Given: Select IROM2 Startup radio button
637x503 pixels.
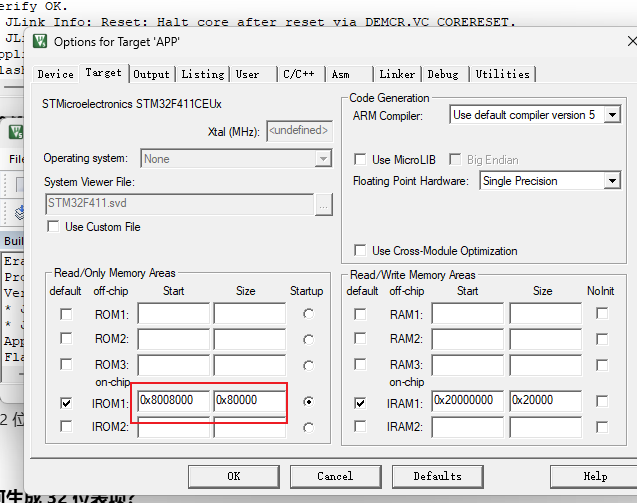Looking at the screenshot, I should [x=308, y=427].
